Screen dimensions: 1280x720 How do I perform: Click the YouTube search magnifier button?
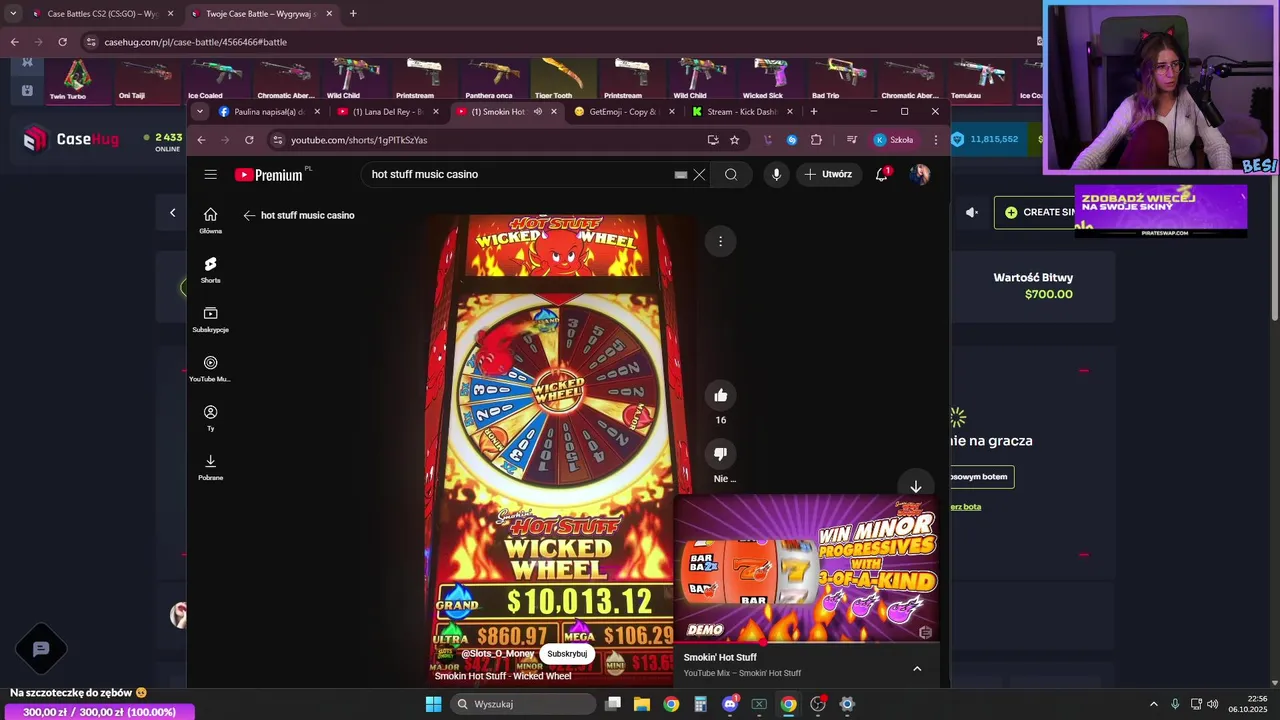coord(731,174)
